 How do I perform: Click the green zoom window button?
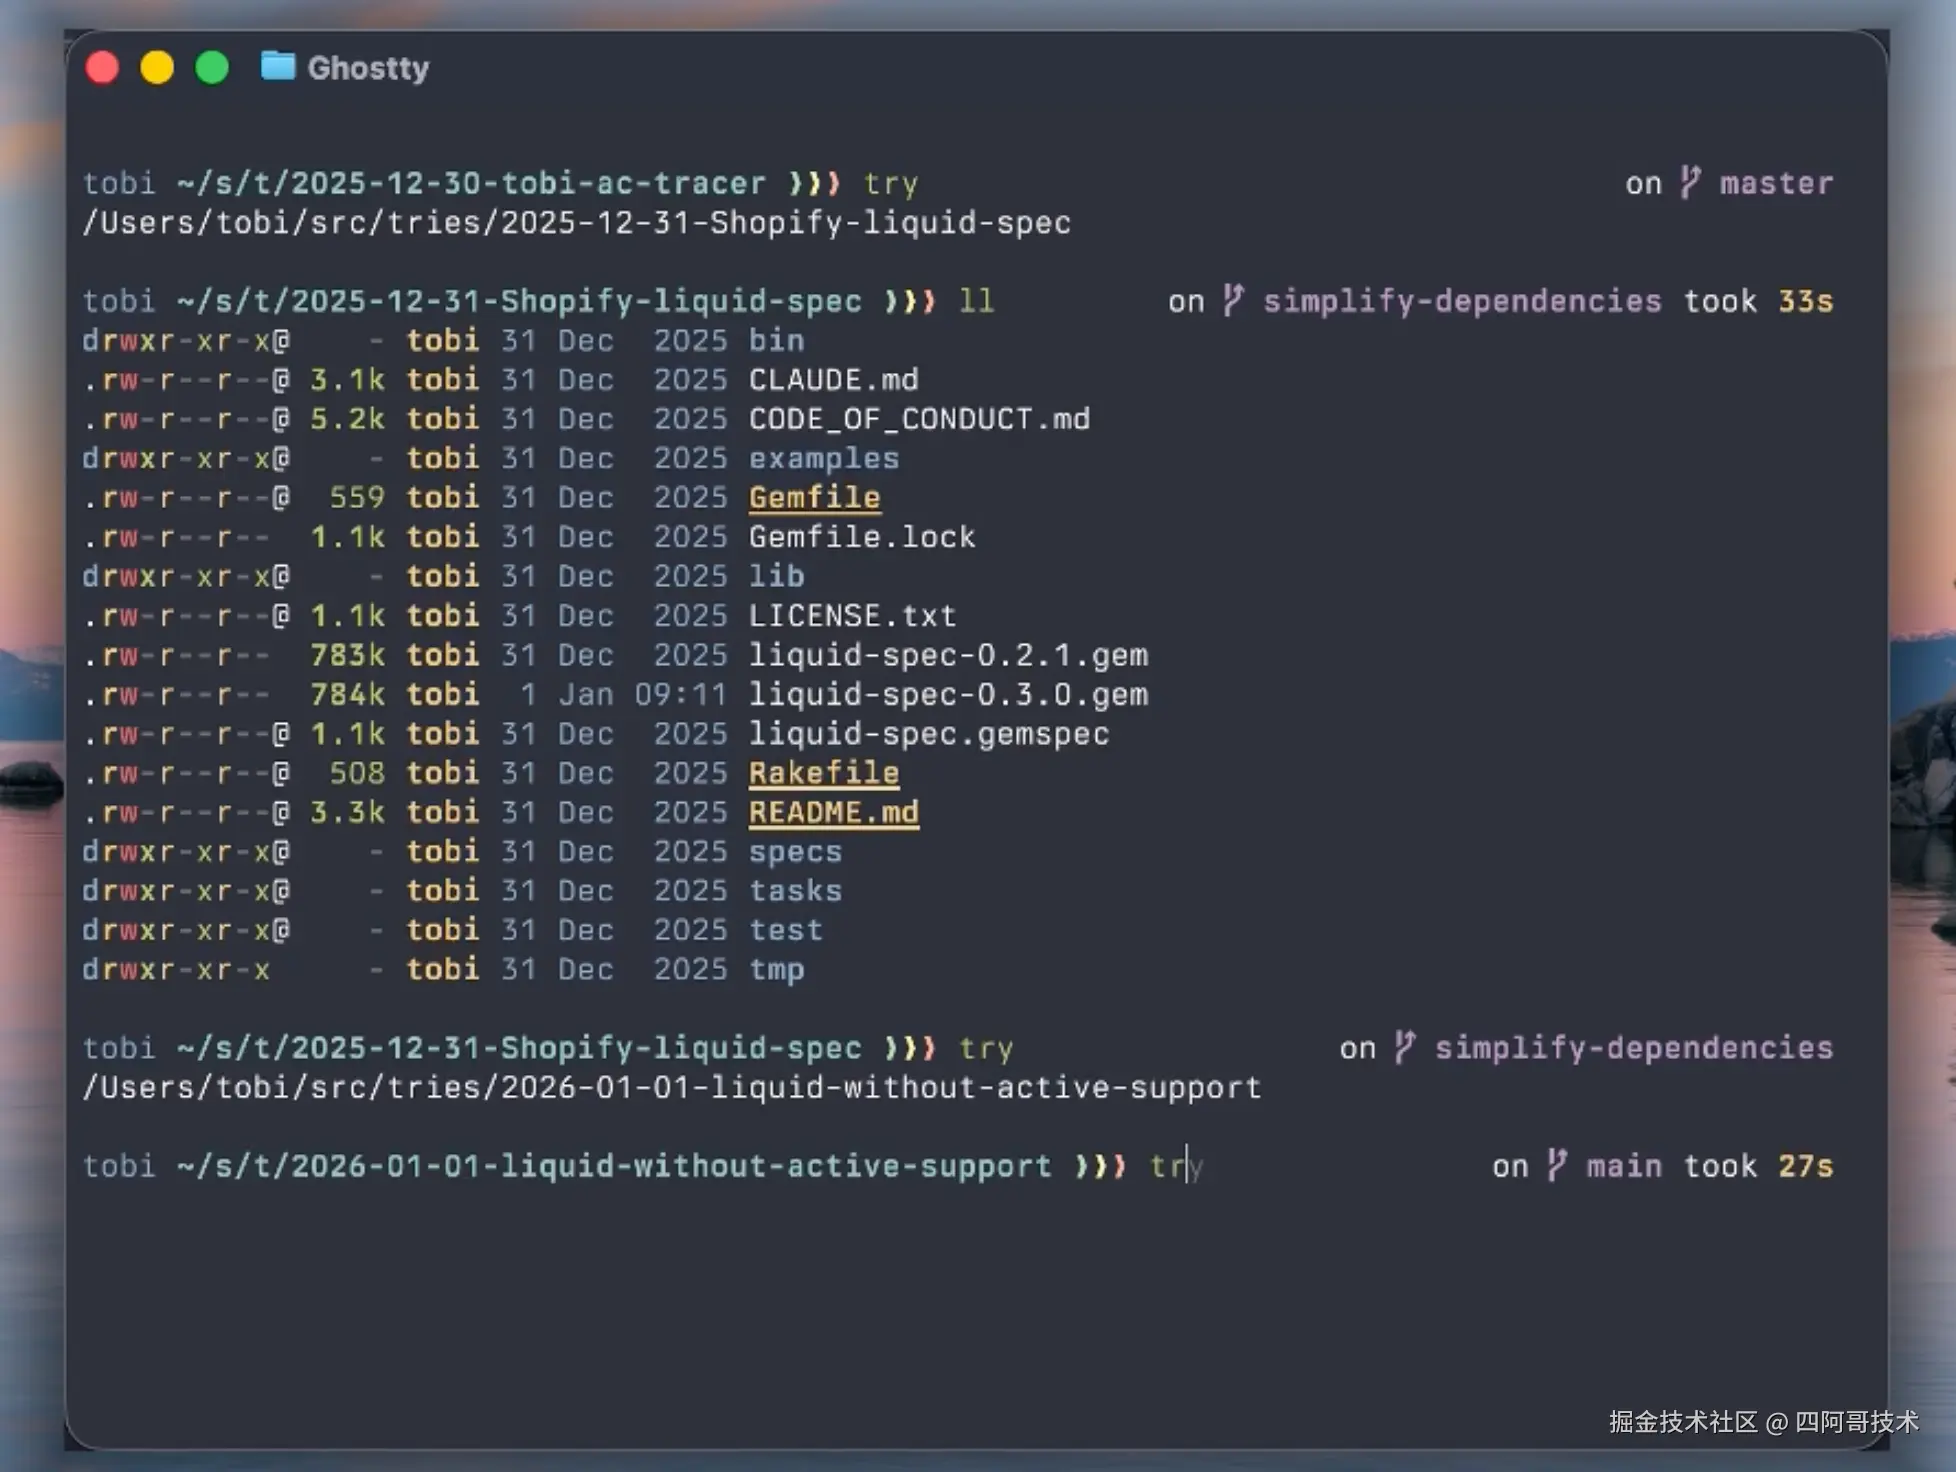point(212,67)
